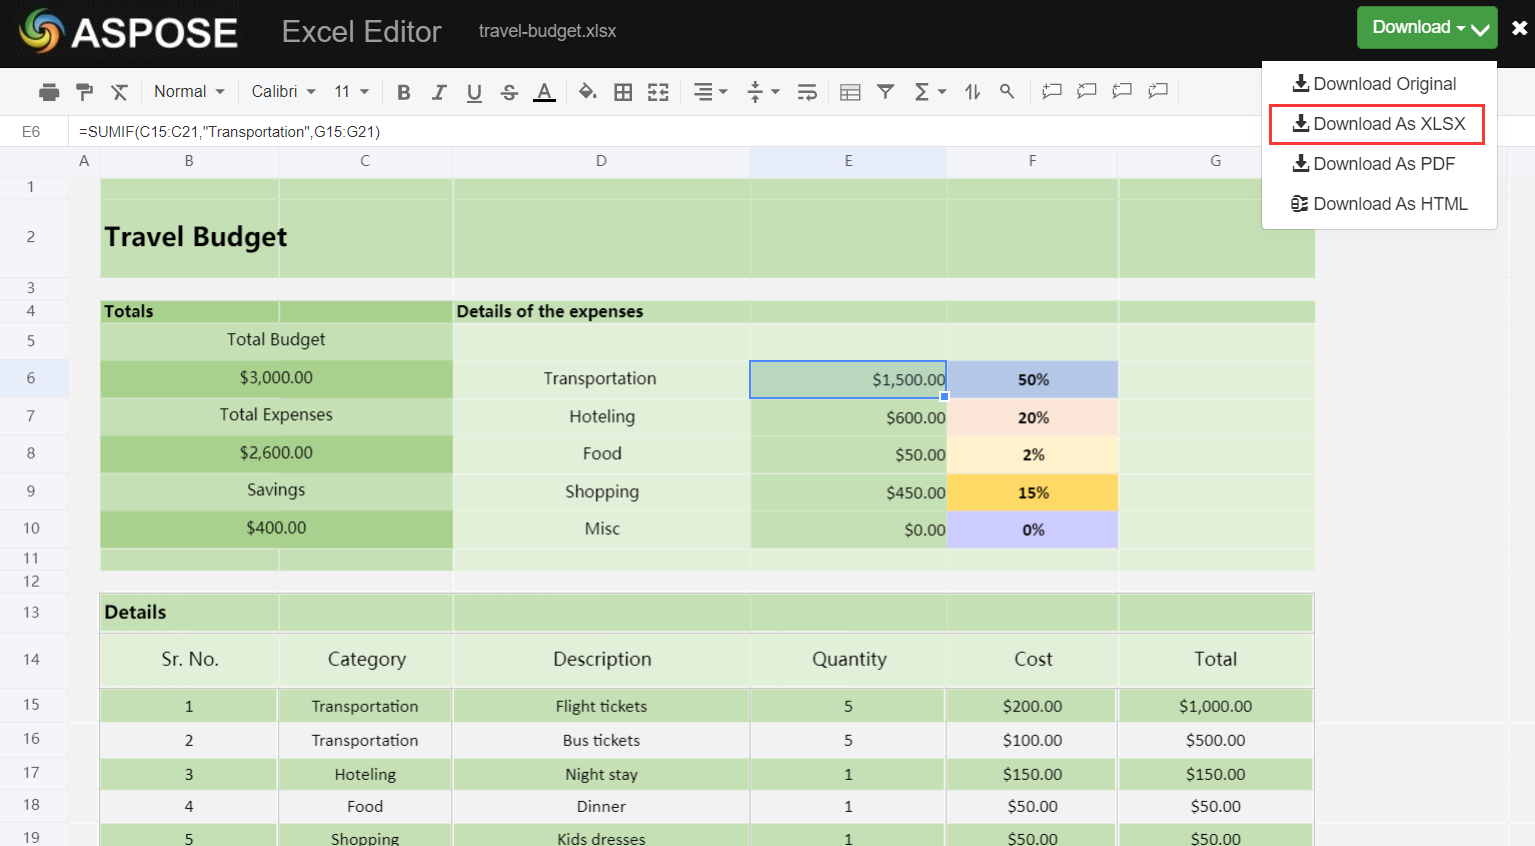This screenshot has height=846, width=1535.
Task: Click the Filter funnel icon
Action: coord(886,92)
